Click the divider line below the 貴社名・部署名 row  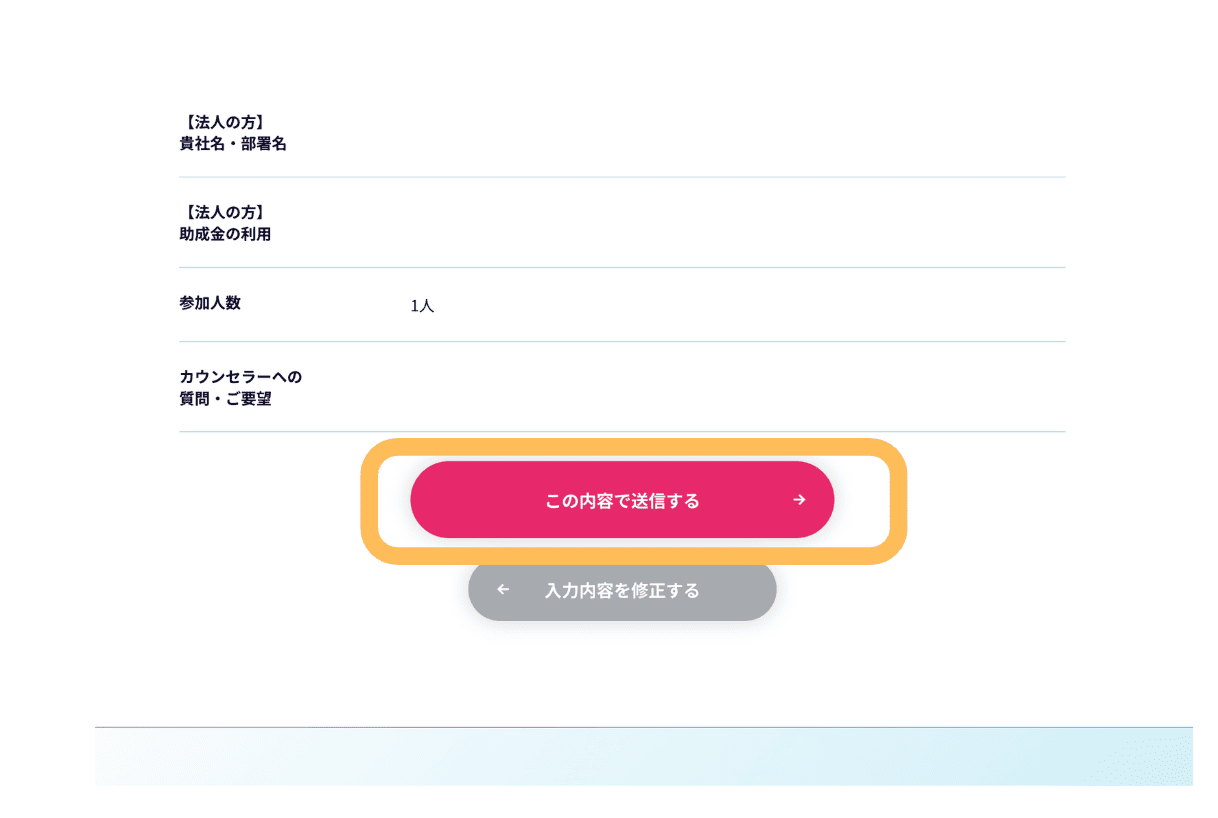pos(622,177)
